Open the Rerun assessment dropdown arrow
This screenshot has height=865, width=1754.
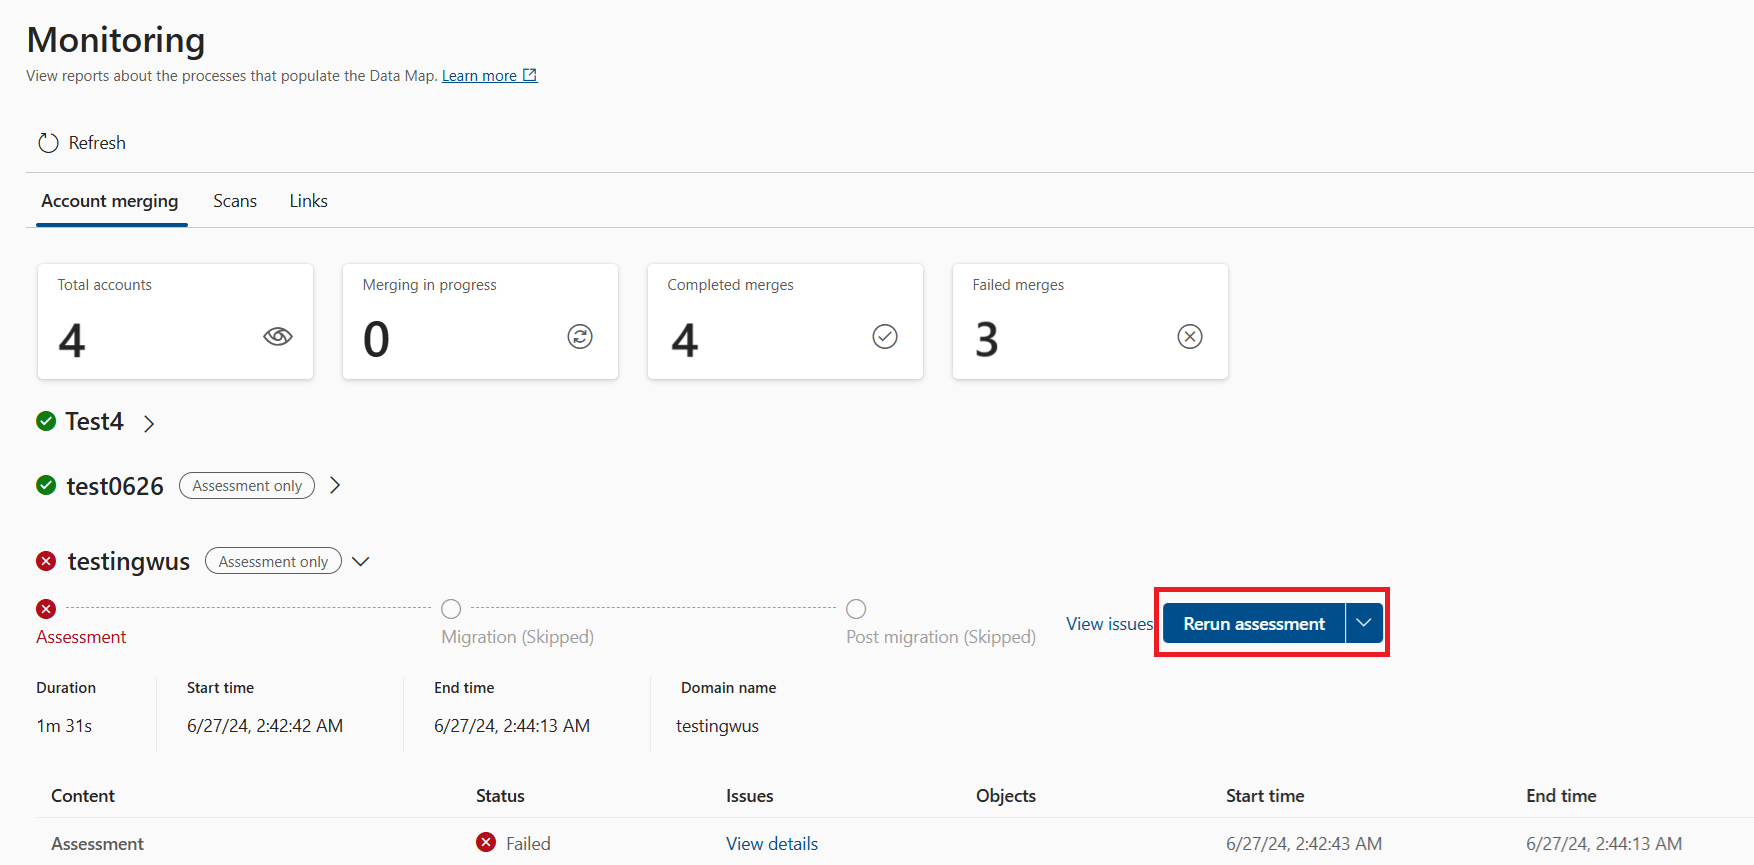pyautogui.click(x=1364, y=623)
